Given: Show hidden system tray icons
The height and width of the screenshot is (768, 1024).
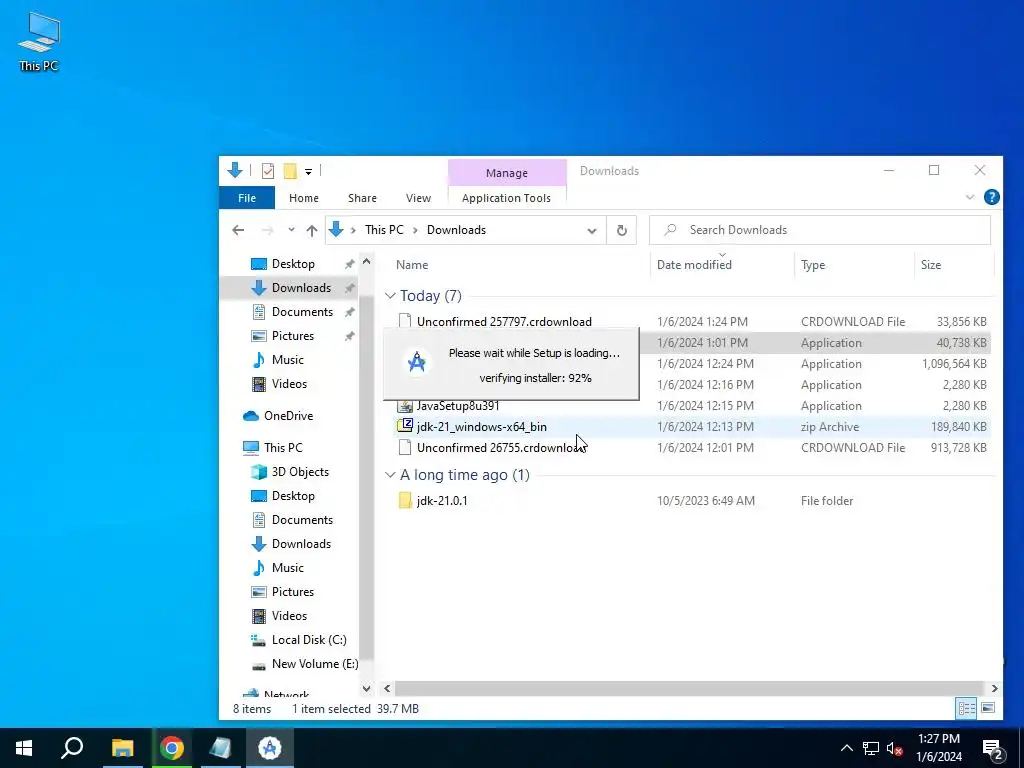Looking at the screenshot, I should click(846, 748).
